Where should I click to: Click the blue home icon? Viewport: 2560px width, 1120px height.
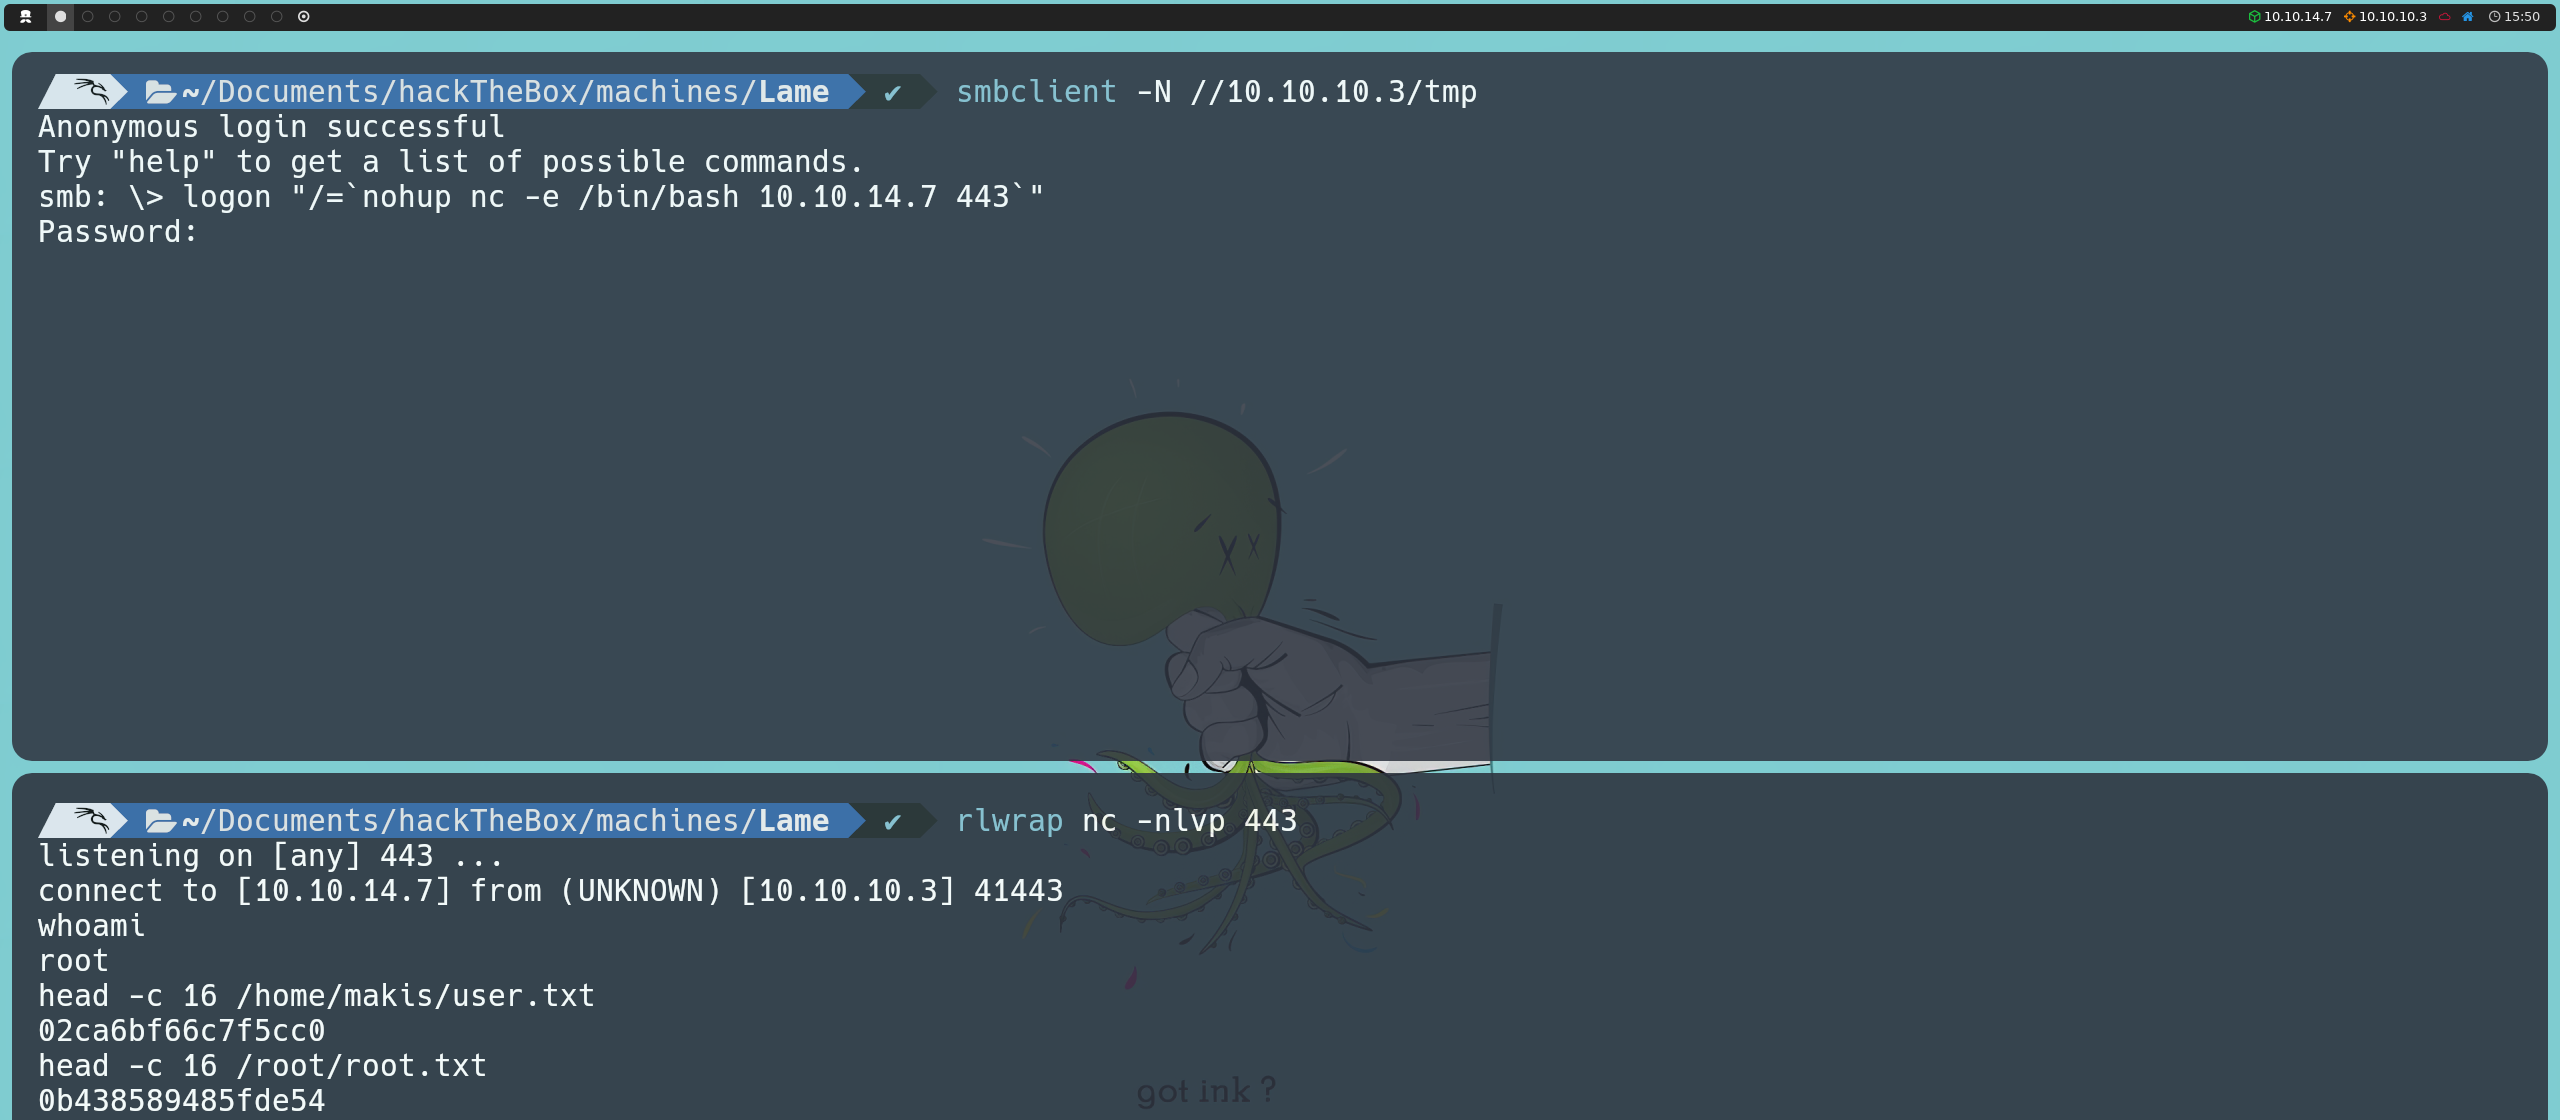pyautogui.click(x=2467, y=16)
